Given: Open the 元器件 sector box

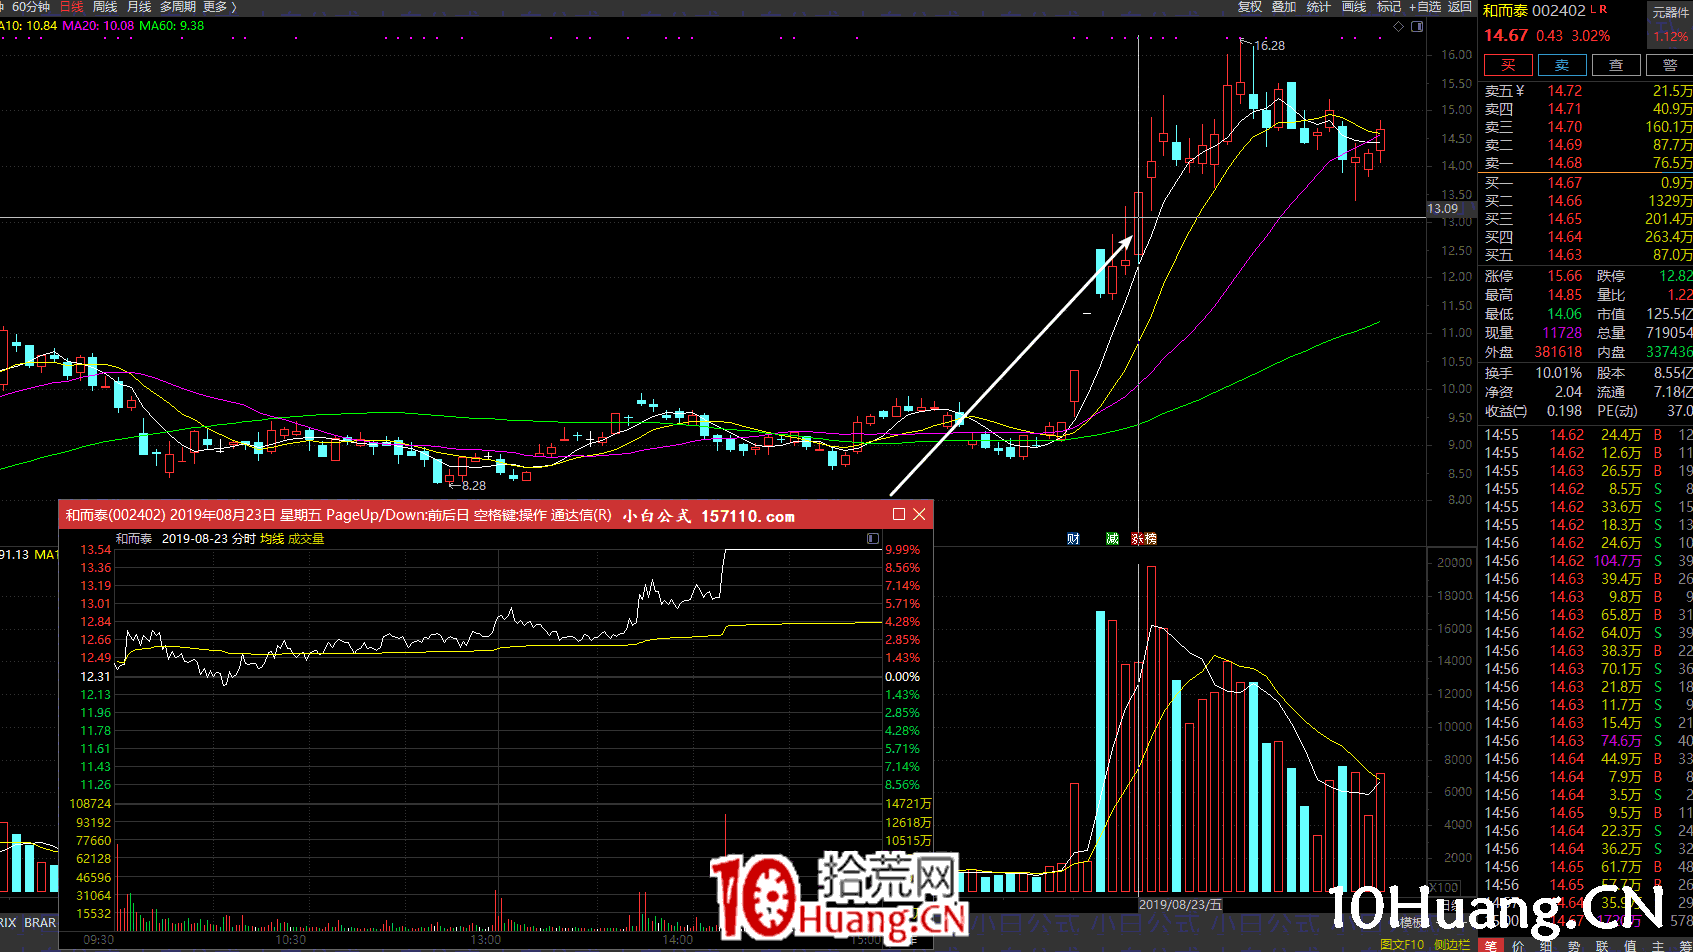Looking at the screenshot, I should coord(1670,24).
